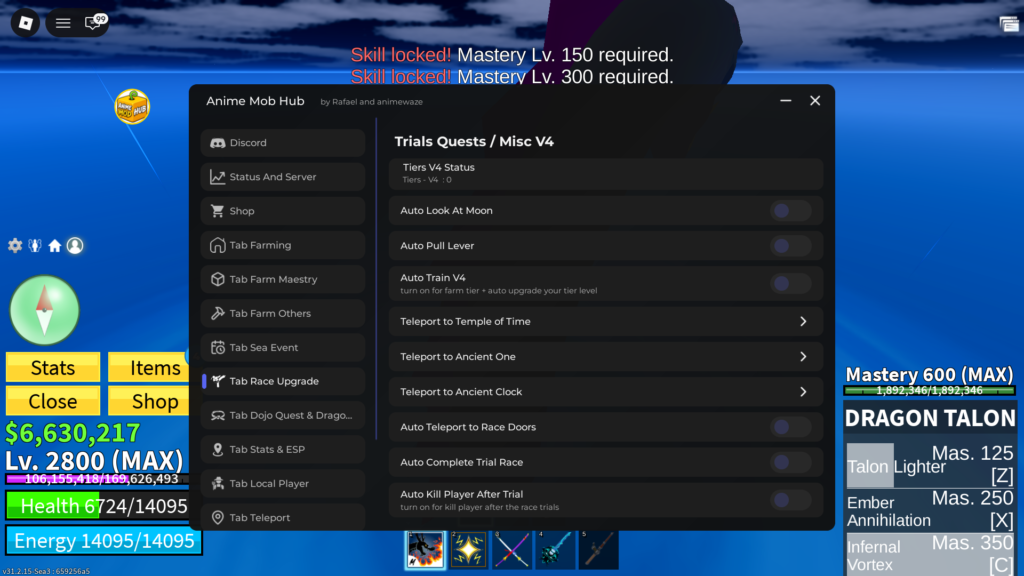
Task: Close the Anime Mob Hub panel
Action: pyautogui.click(x=815, y=101)
